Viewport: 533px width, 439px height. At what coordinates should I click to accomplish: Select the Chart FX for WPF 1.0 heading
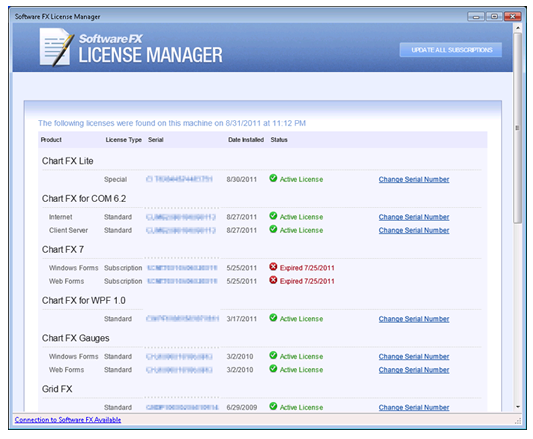click(x=84, y=301)
